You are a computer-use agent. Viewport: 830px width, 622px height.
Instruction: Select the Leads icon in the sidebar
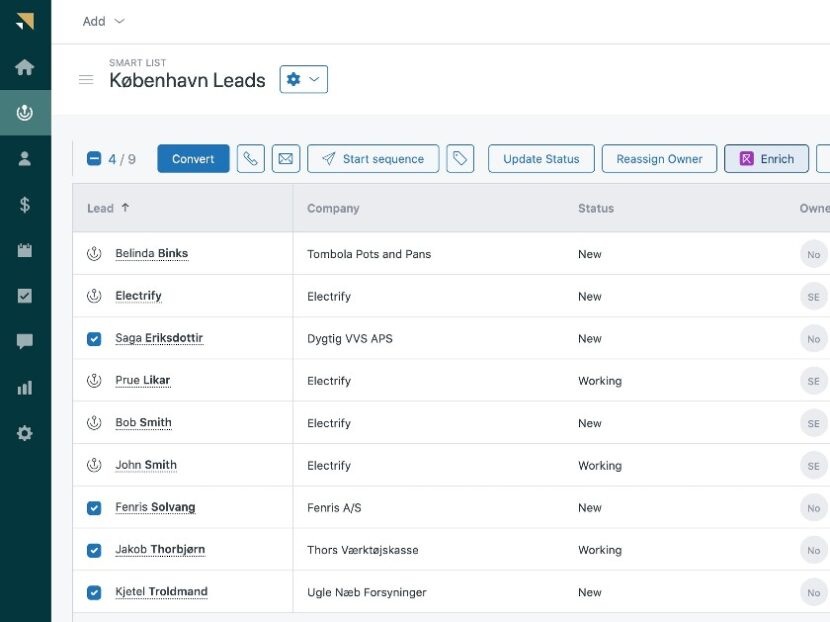pos(25,112)
